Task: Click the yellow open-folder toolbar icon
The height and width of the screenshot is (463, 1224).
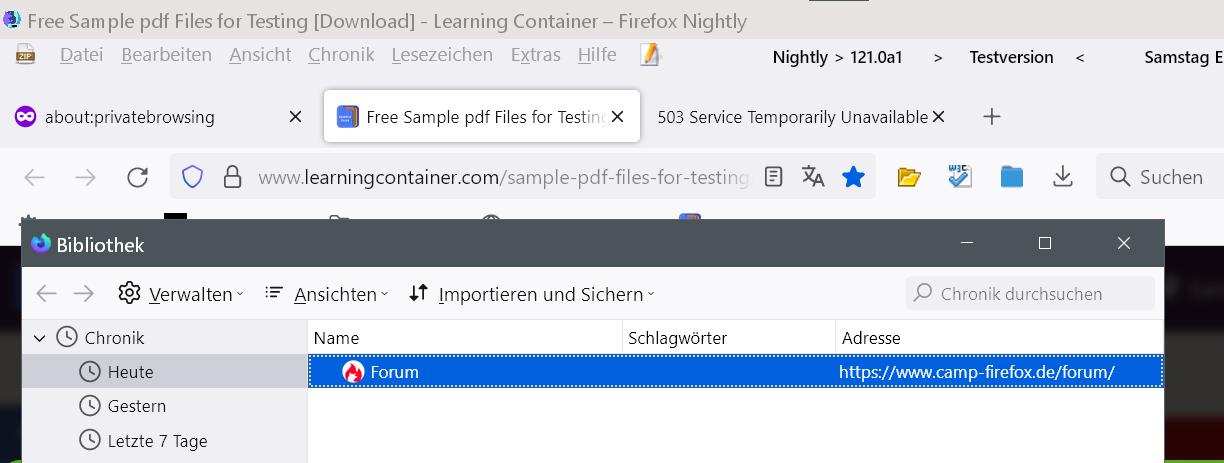Action: point(908,178)
